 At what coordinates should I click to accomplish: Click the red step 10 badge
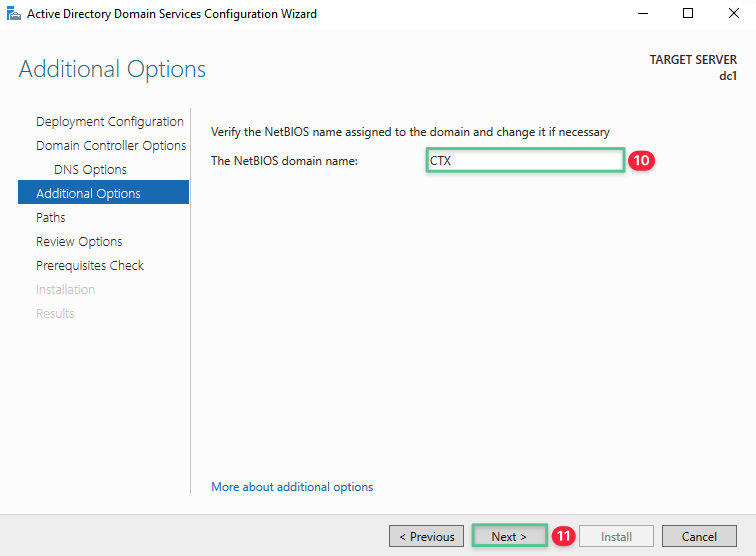(x=641, y=161)
